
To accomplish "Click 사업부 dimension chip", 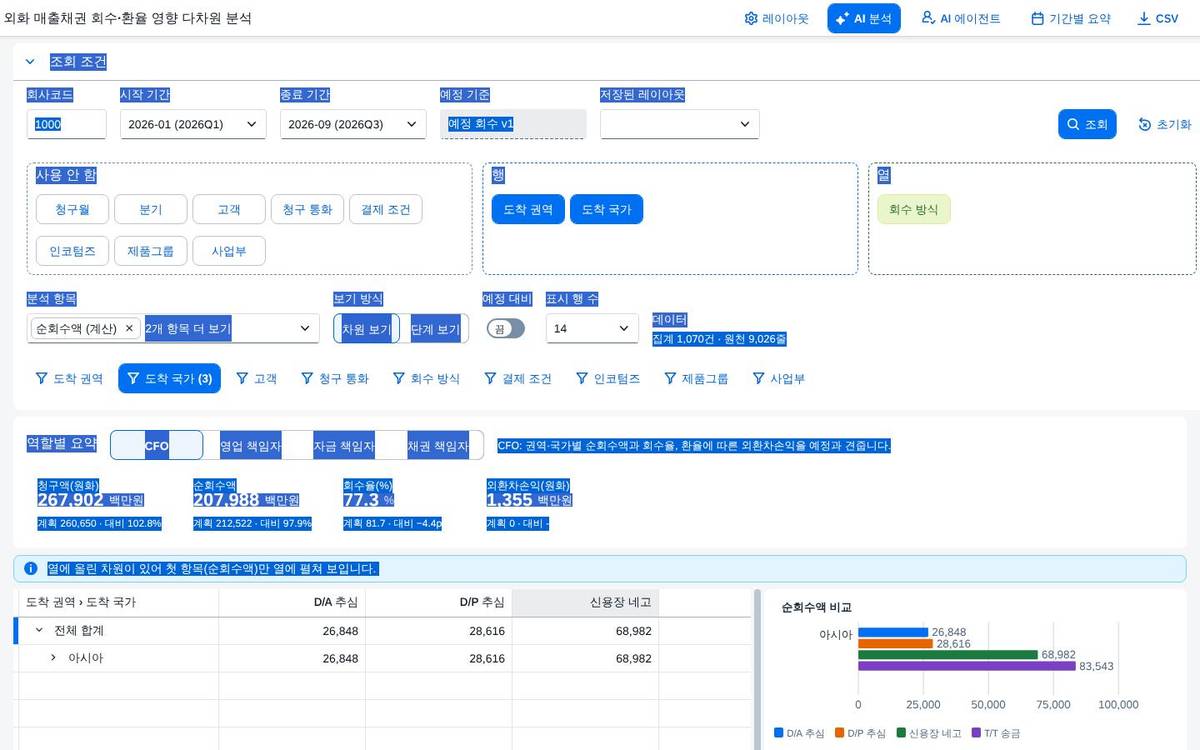I will click(x=229, y=251).
